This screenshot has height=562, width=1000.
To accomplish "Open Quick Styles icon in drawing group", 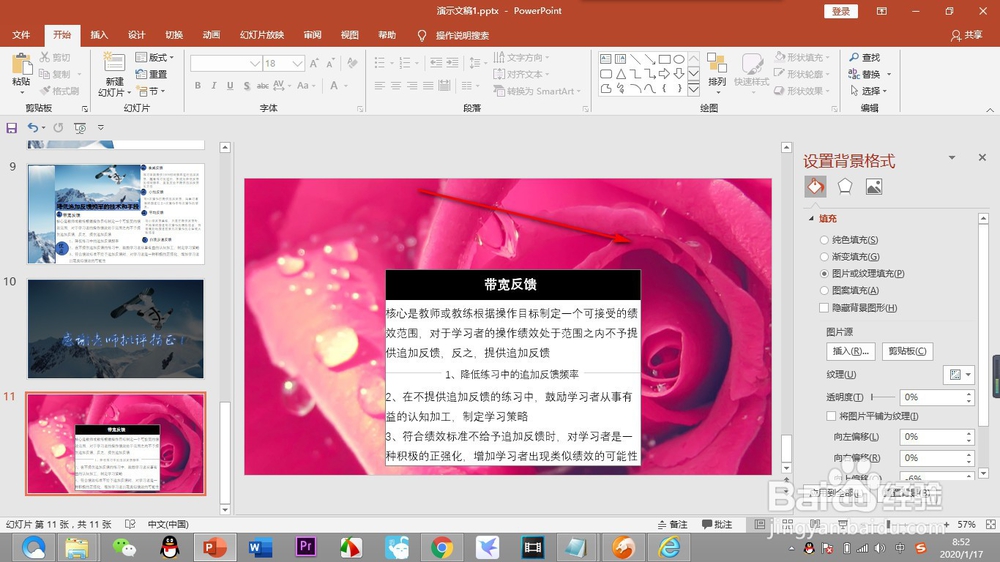I will [752, 64].
